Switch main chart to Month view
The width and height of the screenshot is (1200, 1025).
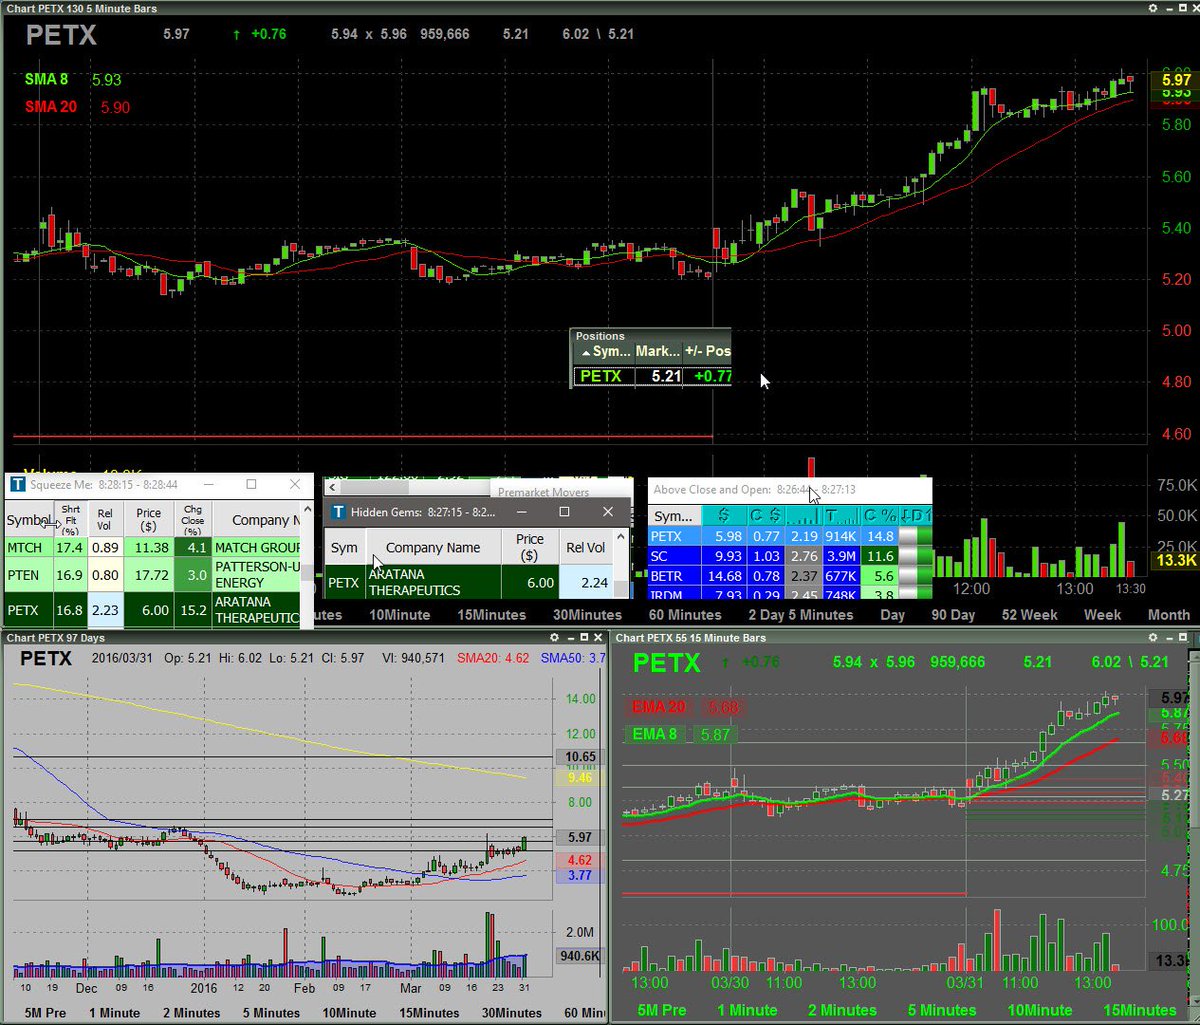tap(1168, 615)
